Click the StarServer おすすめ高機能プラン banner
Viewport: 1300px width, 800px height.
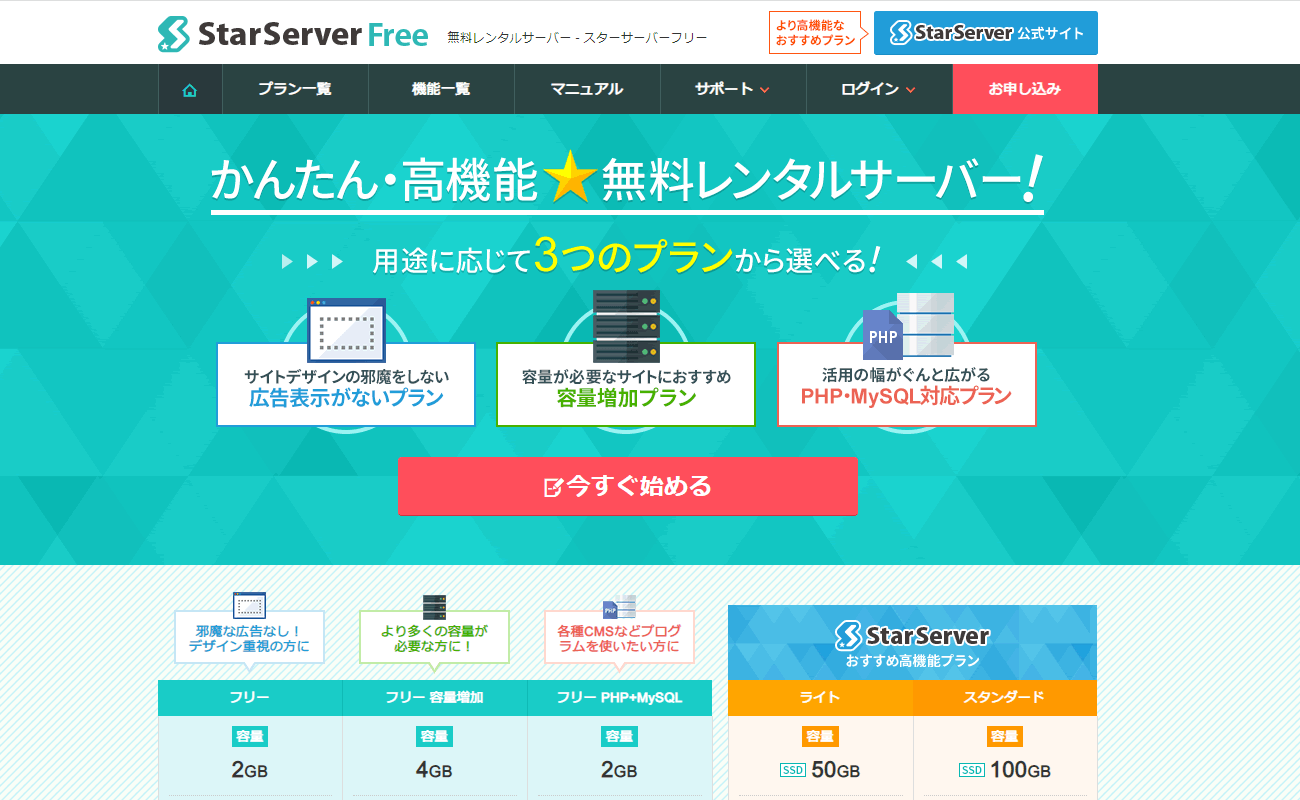912,643
